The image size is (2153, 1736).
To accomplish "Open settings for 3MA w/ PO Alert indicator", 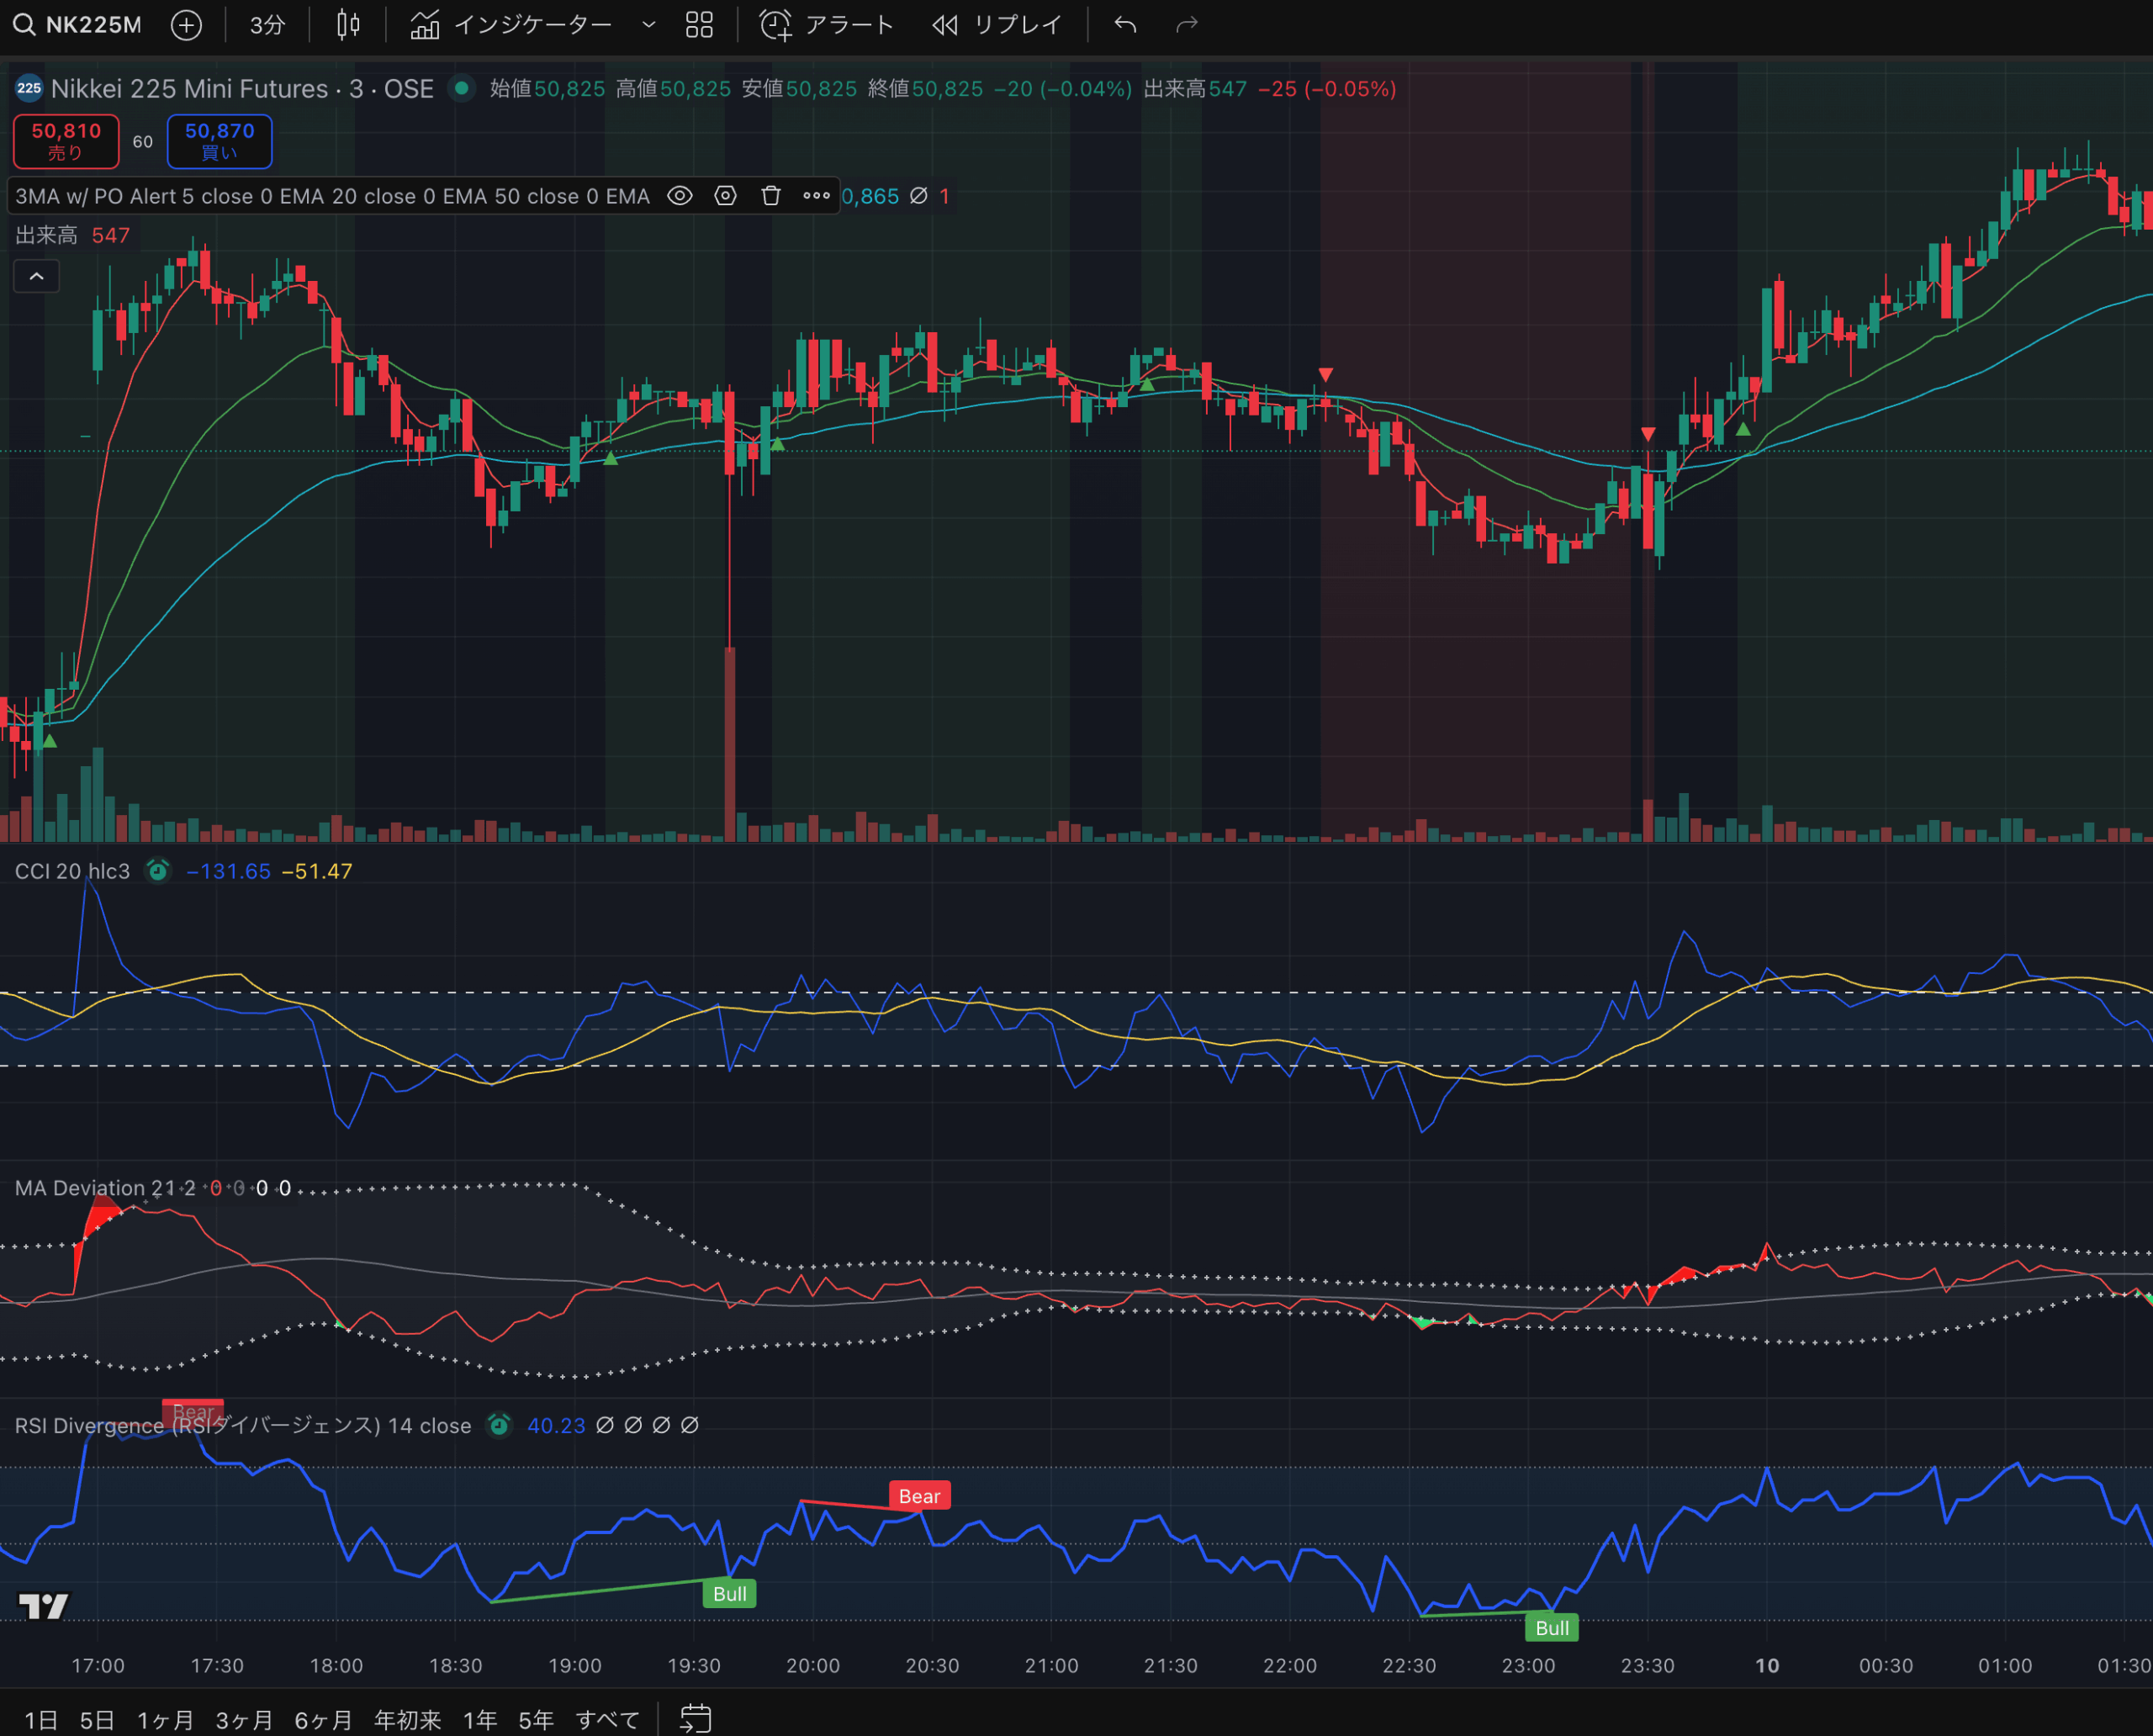I will pyautogui.click(x=725, y=196).
